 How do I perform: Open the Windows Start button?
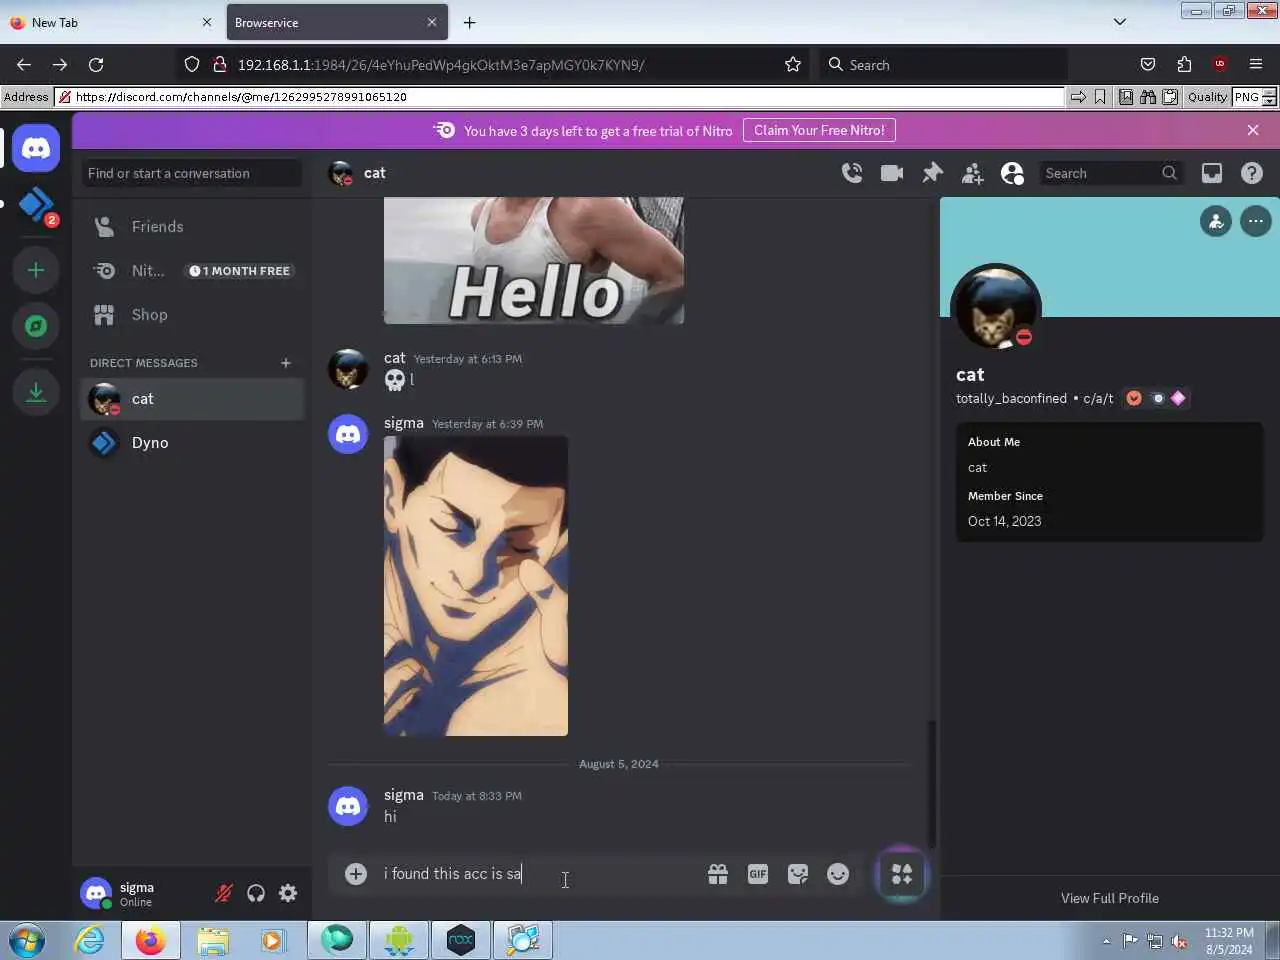point(27,941)
